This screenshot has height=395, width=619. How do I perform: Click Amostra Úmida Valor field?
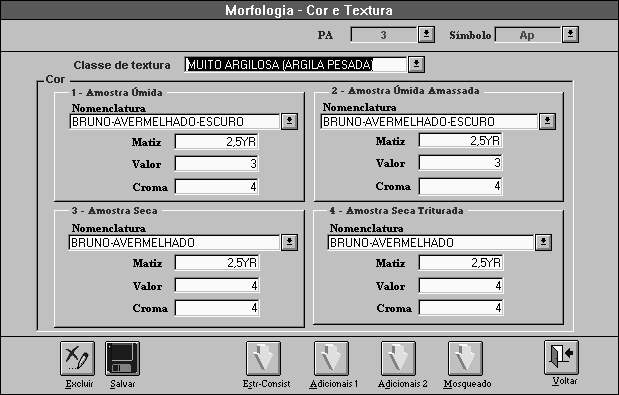pos(216,164)
